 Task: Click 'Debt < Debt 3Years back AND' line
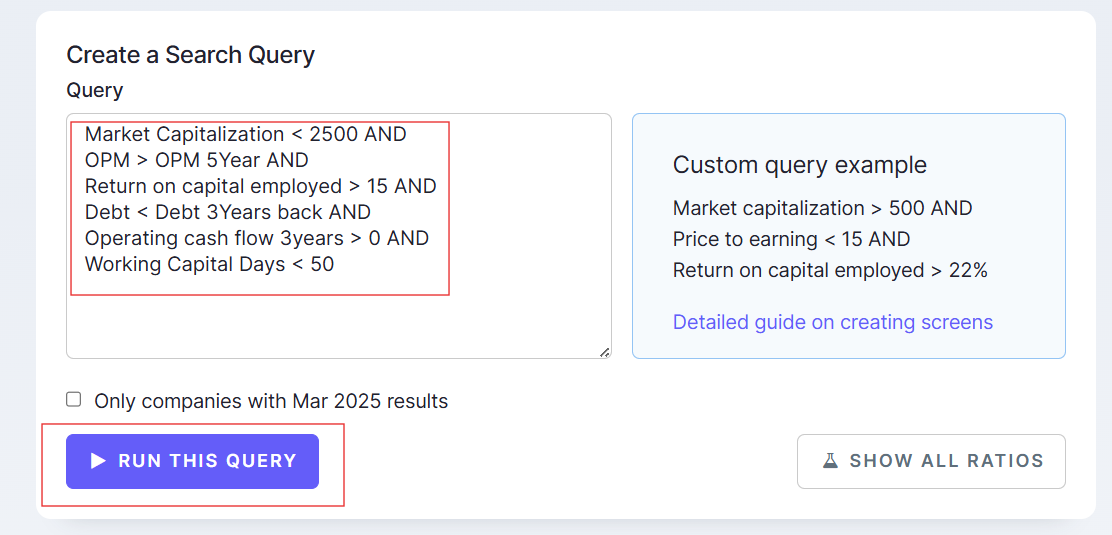(x=227, y=212)
